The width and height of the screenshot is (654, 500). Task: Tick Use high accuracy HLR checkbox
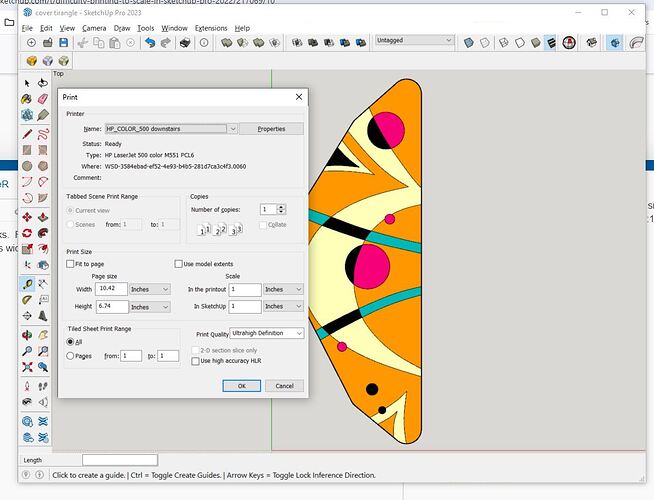coord(194,361)
